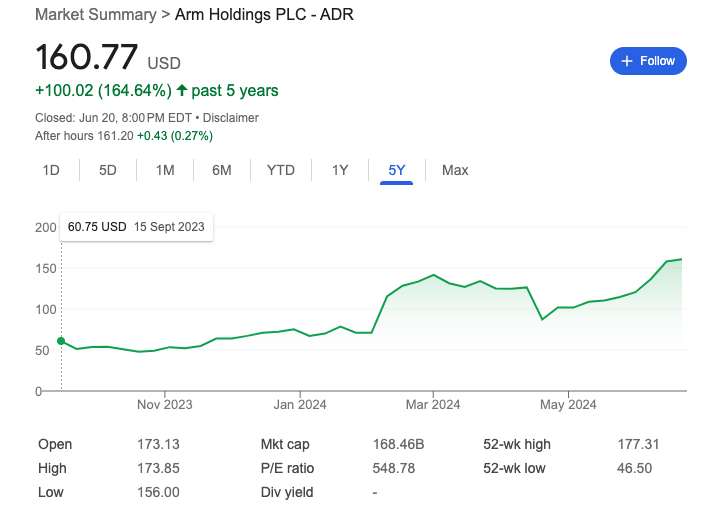This screenshot has height=510, width=705.
Task: Select the 1M range tab
Action: [165, 170]
